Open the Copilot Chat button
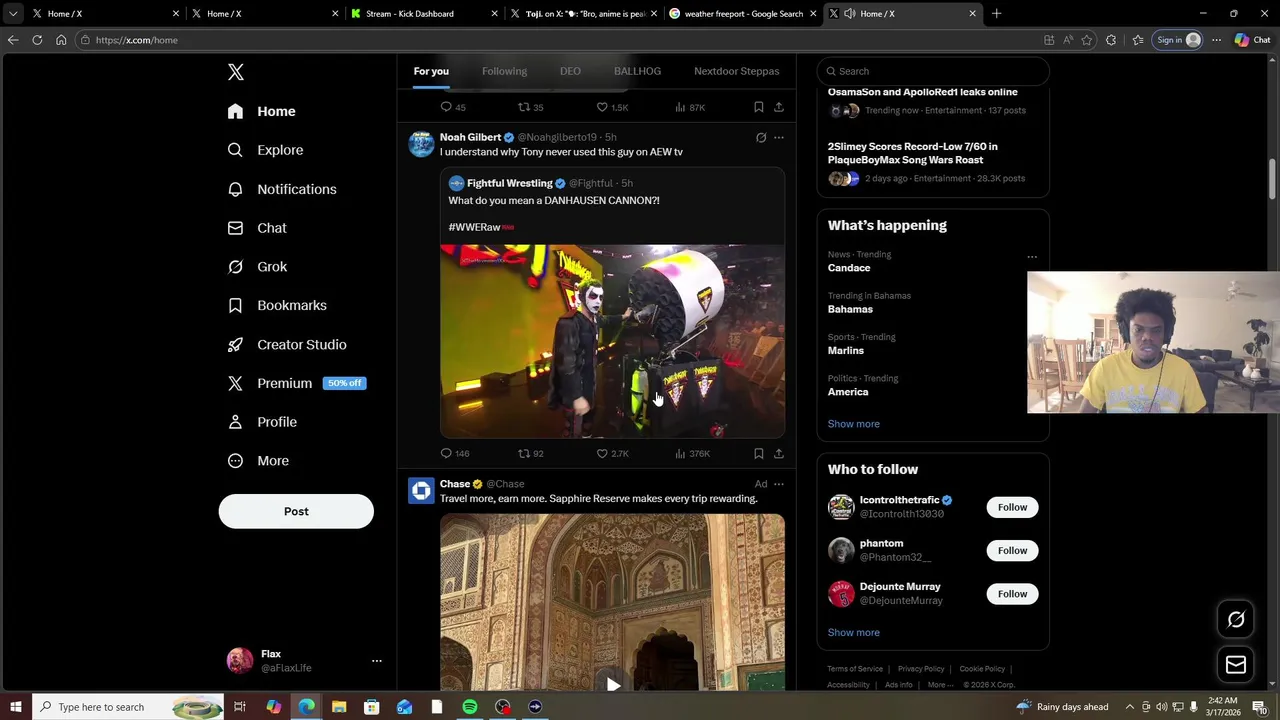 [1252, 40]
